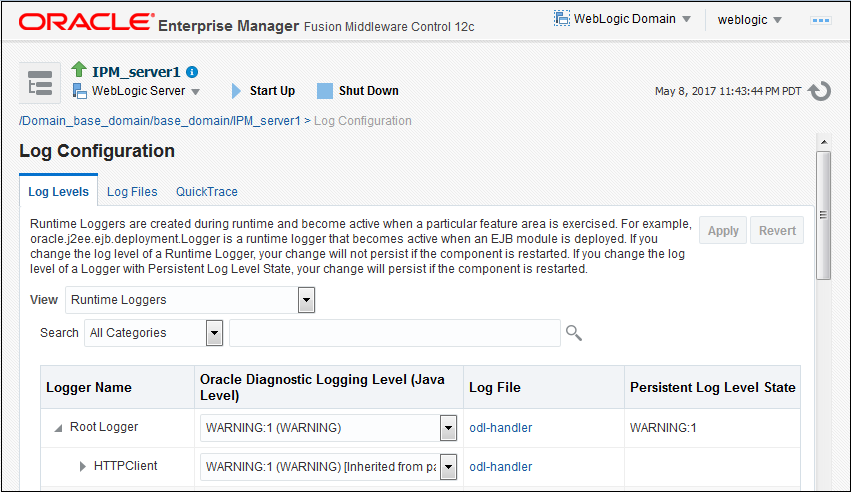
Task: Click Persistent Log Level State column header
Action: (712, 387)
